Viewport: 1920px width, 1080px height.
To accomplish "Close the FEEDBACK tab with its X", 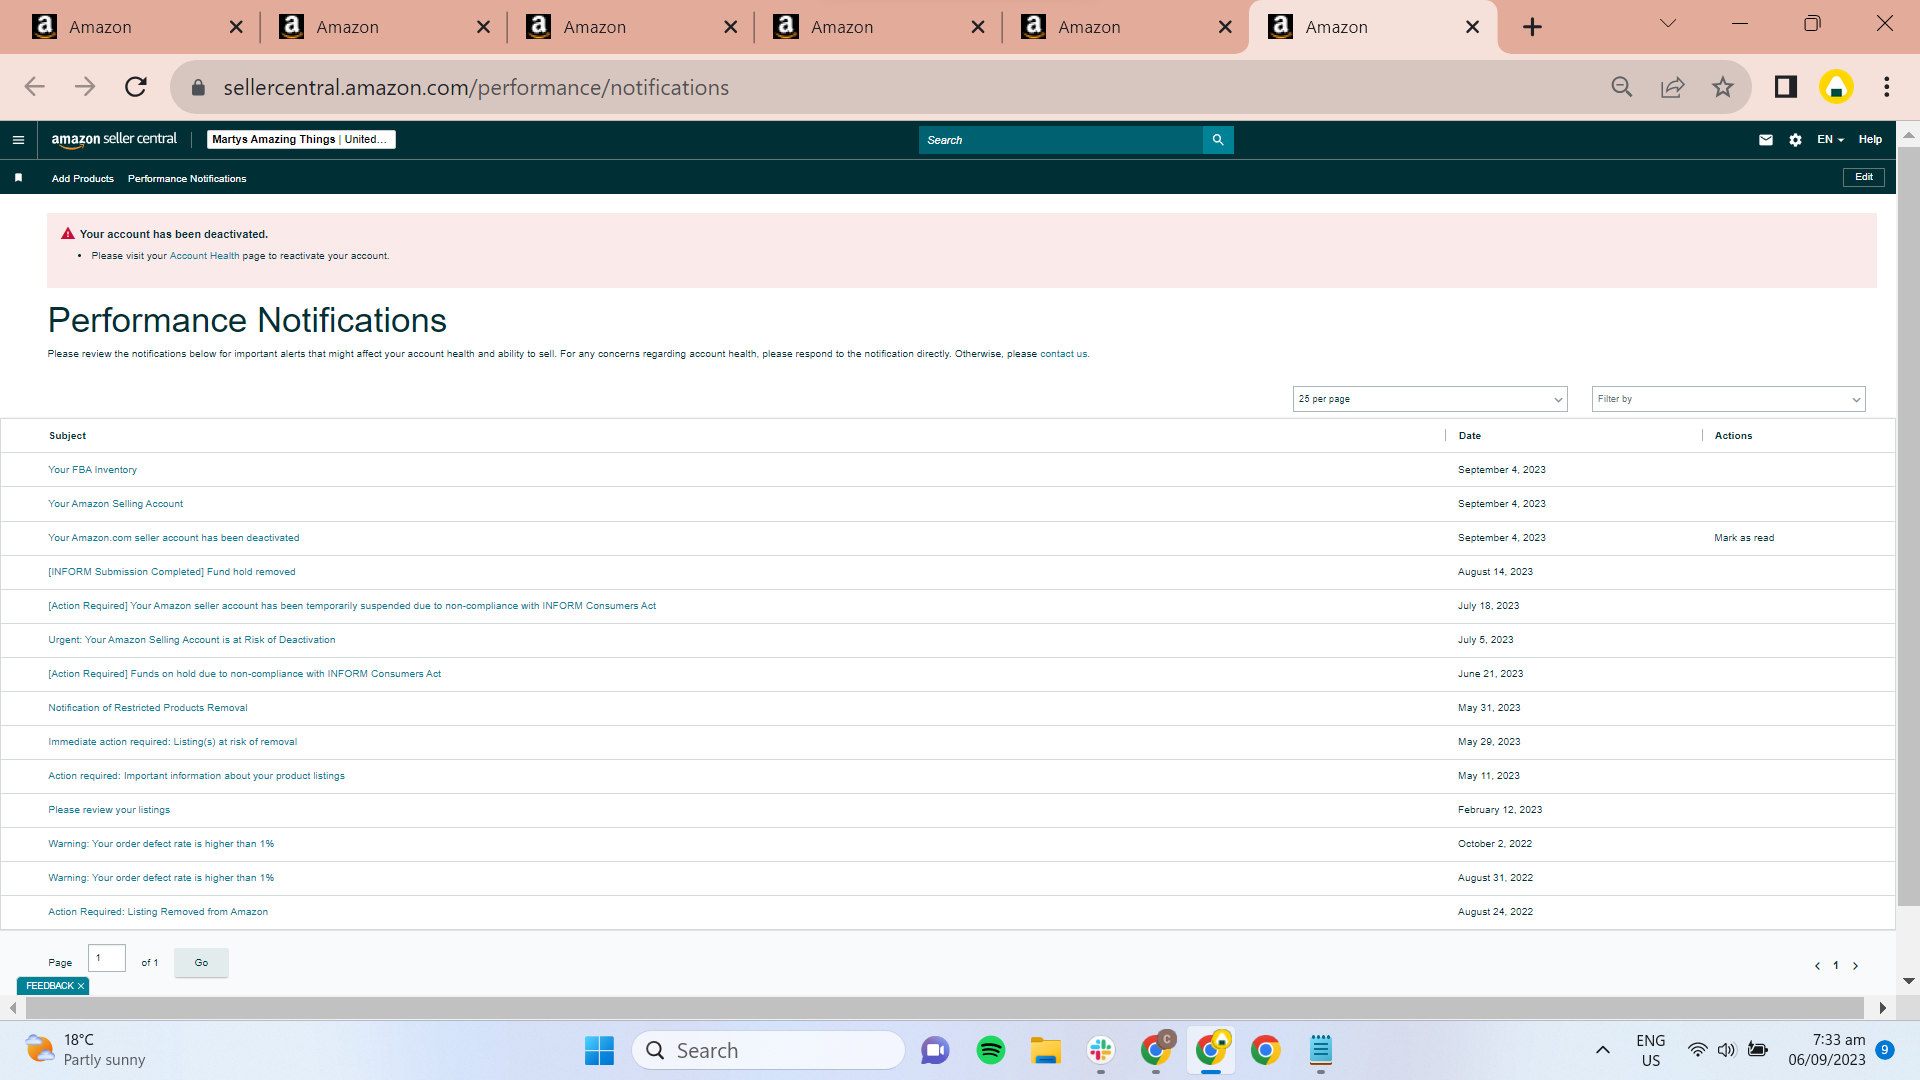I will click(81, 986).
